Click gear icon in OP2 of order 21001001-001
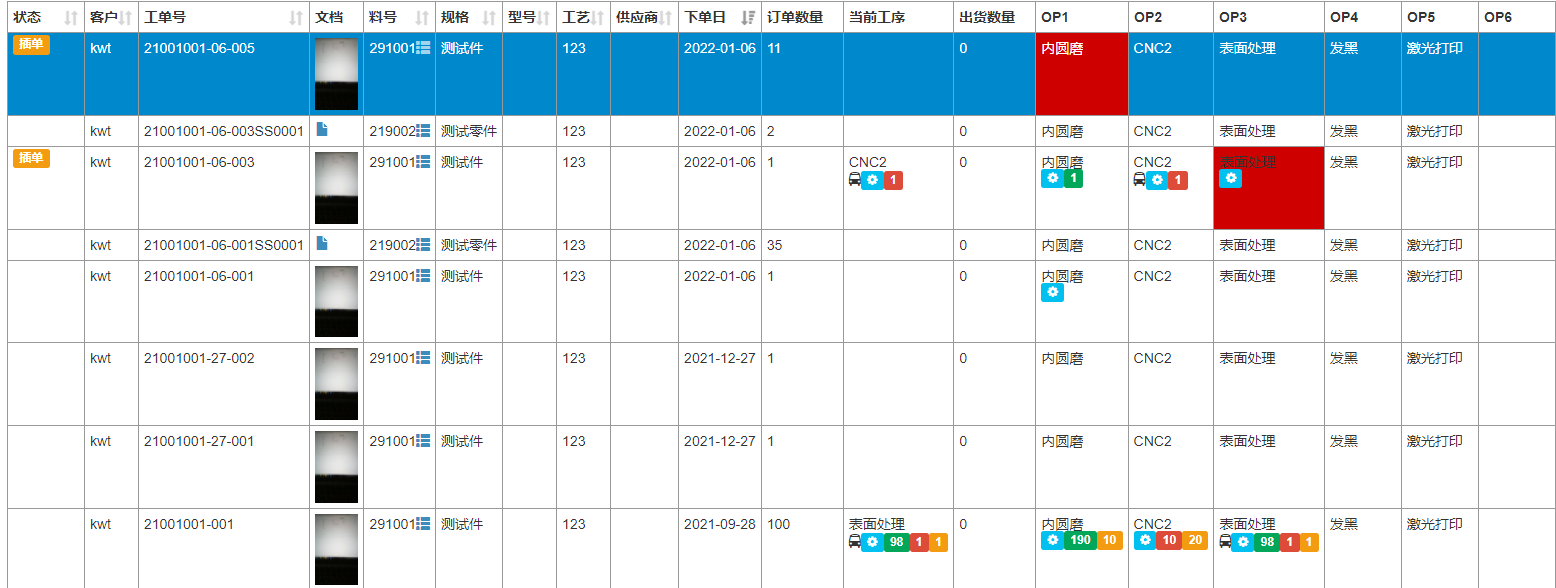Image resolution: width=1556 pixels, height=588 pixels. point(1145,541)
